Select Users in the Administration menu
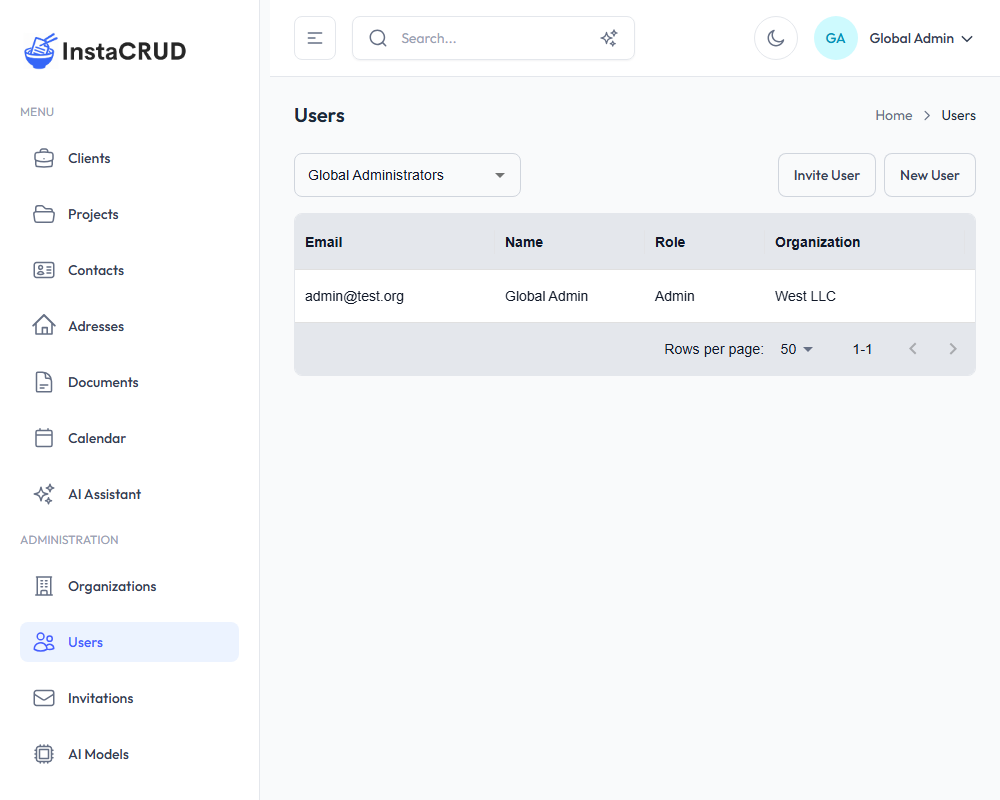Image resolution: width=1000 pixels, height=800 pixels. 85,642
